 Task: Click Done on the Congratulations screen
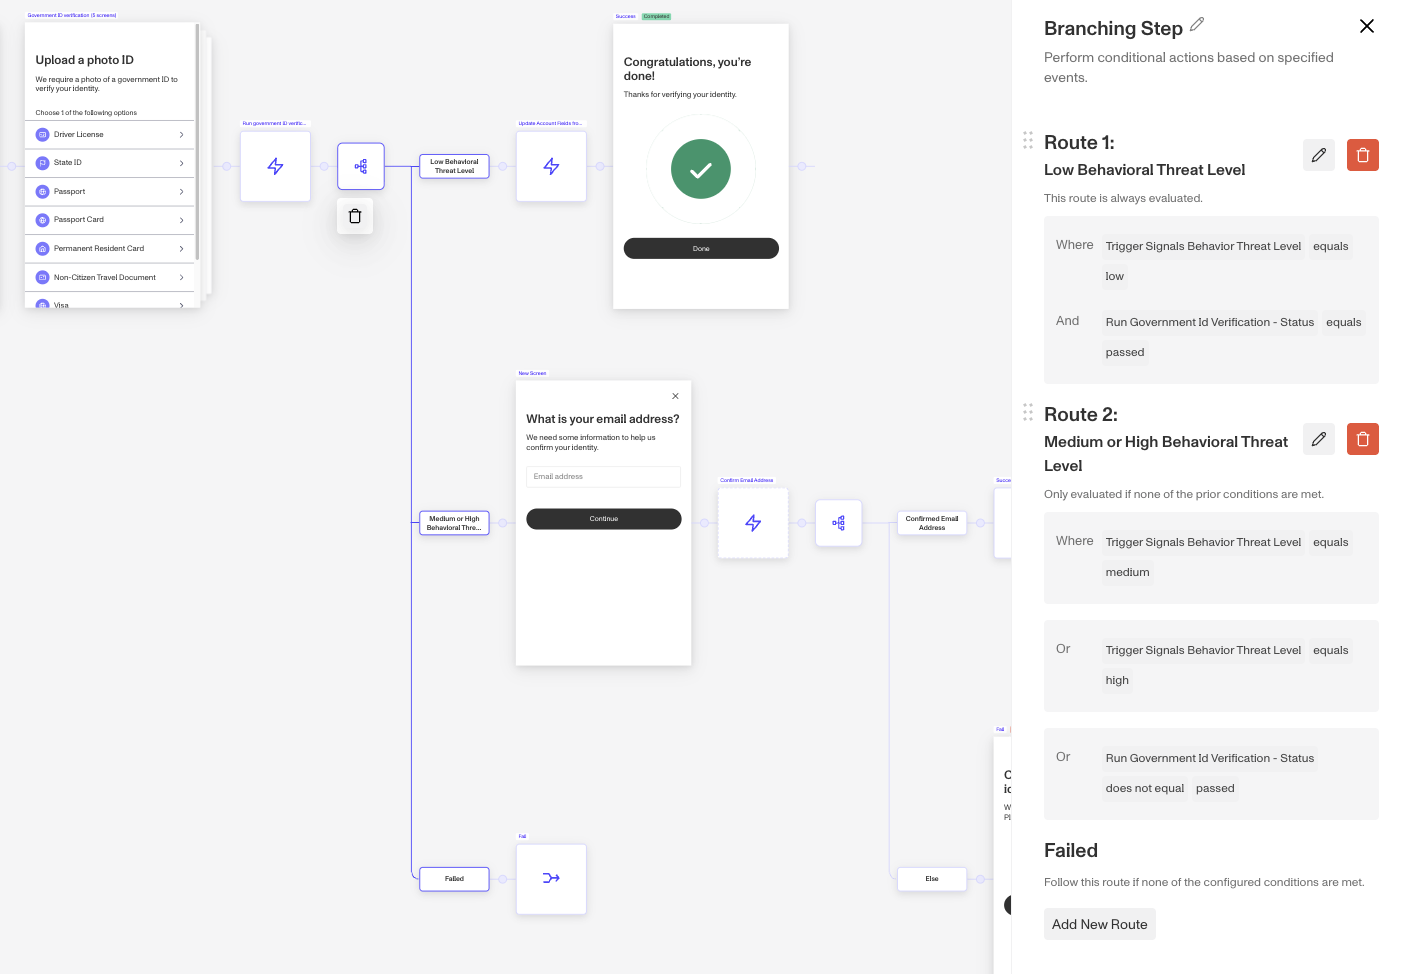click(700, 248)
